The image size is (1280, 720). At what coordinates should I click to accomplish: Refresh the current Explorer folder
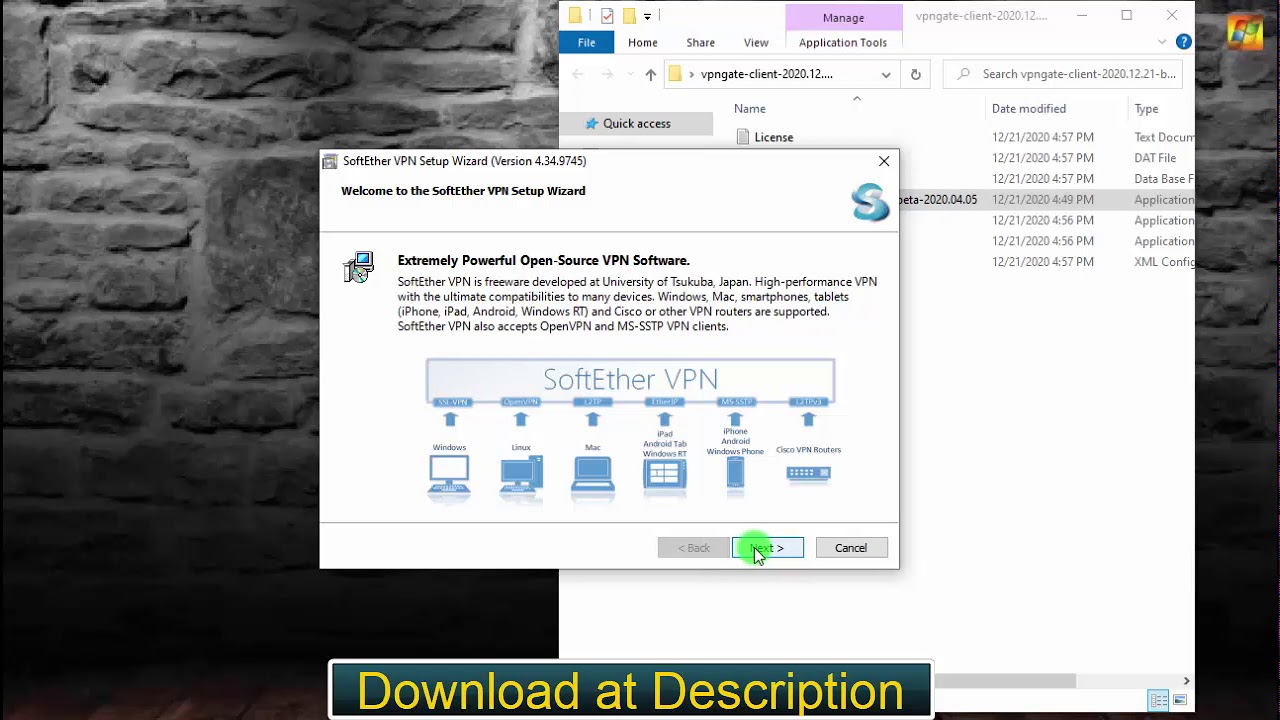click(915, 74)
